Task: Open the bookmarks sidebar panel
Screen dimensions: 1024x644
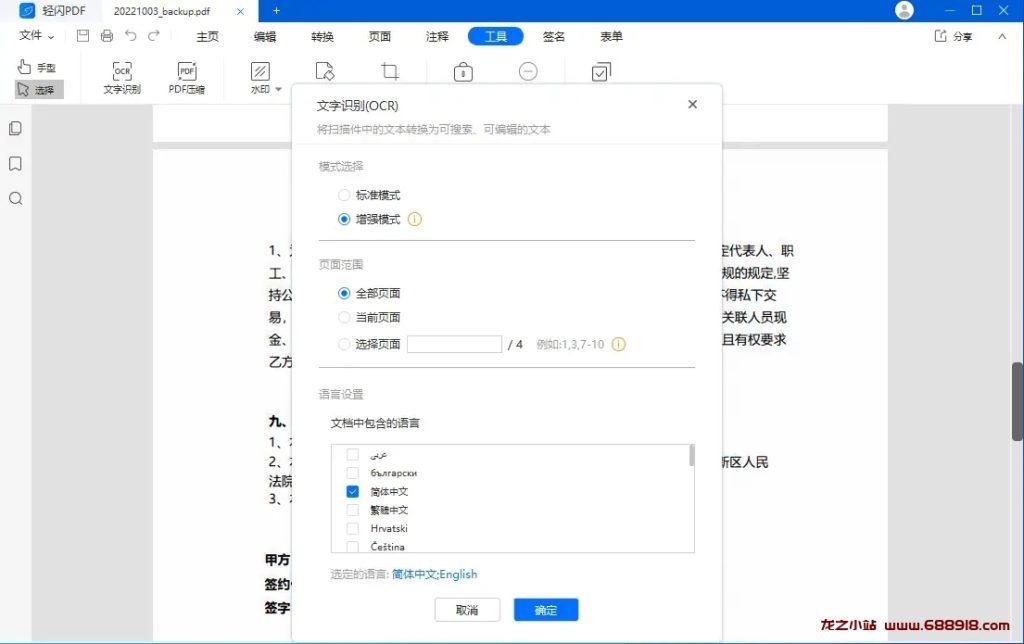Action: pyautogui.click(x=16, y=163)
